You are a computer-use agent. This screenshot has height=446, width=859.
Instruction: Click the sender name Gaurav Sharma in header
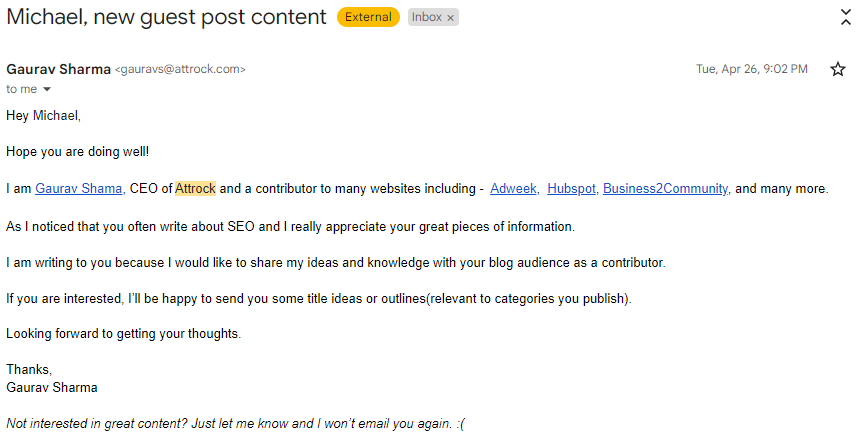click(x=58, y=69)
